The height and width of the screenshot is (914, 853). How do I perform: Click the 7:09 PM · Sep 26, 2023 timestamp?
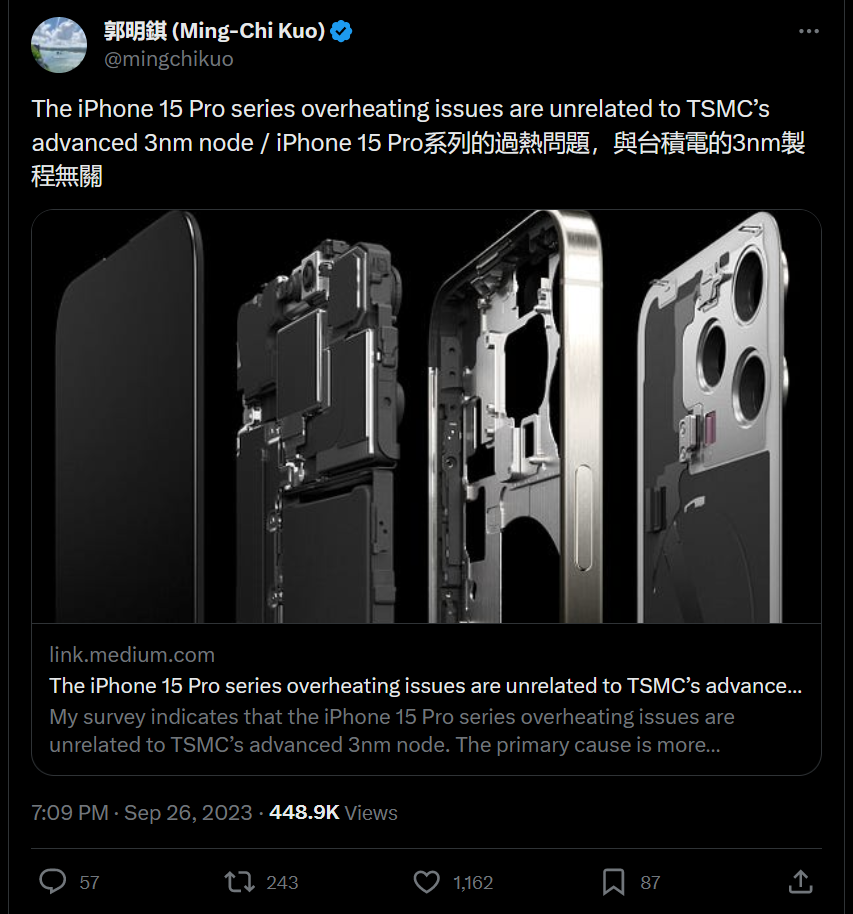coord(142,812)
